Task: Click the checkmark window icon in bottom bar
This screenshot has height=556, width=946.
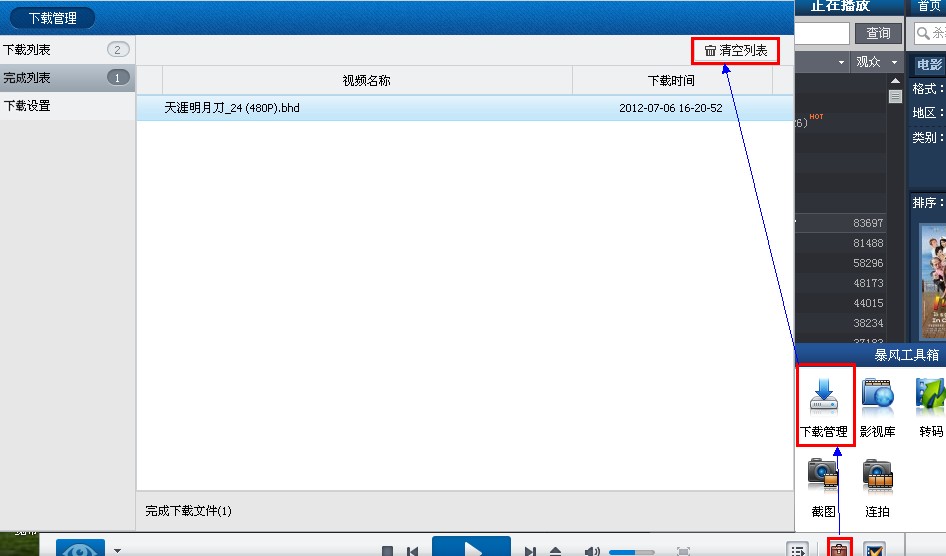Action: point(874,549)
